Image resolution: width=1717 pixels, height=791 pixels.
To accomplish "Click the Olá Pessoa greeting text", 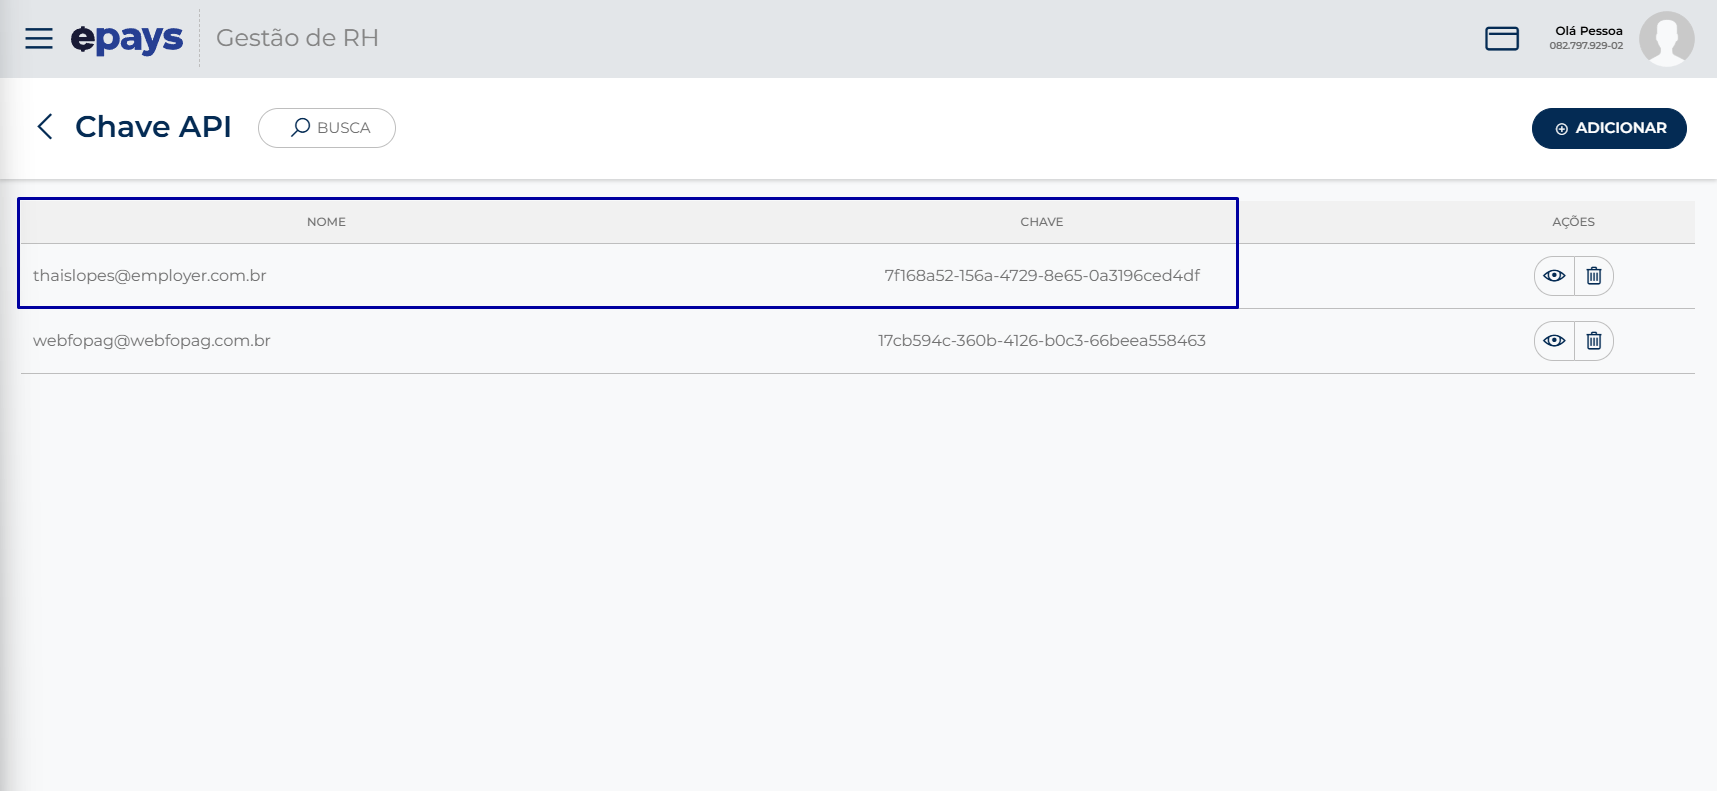I will point(1589,31).
